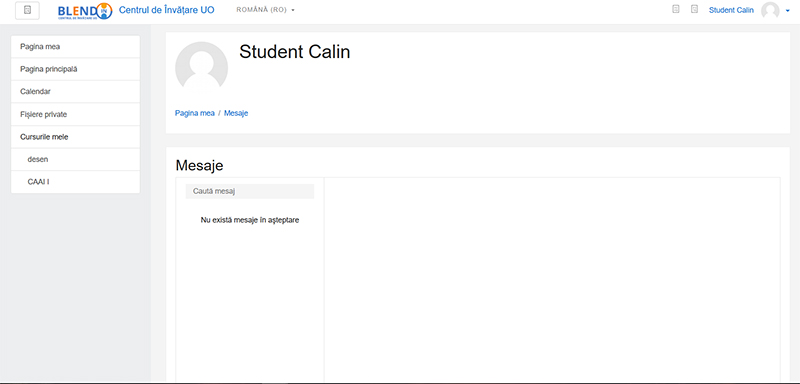Open the desen course
This screenshot has width=800, height=384.
76,159
